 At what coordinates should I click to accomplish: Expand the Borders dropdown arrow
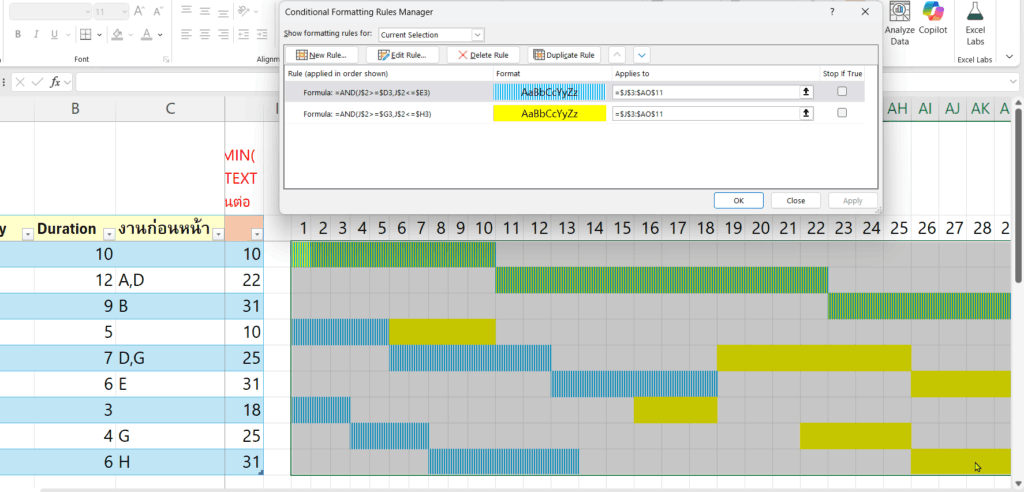point(99,35)
